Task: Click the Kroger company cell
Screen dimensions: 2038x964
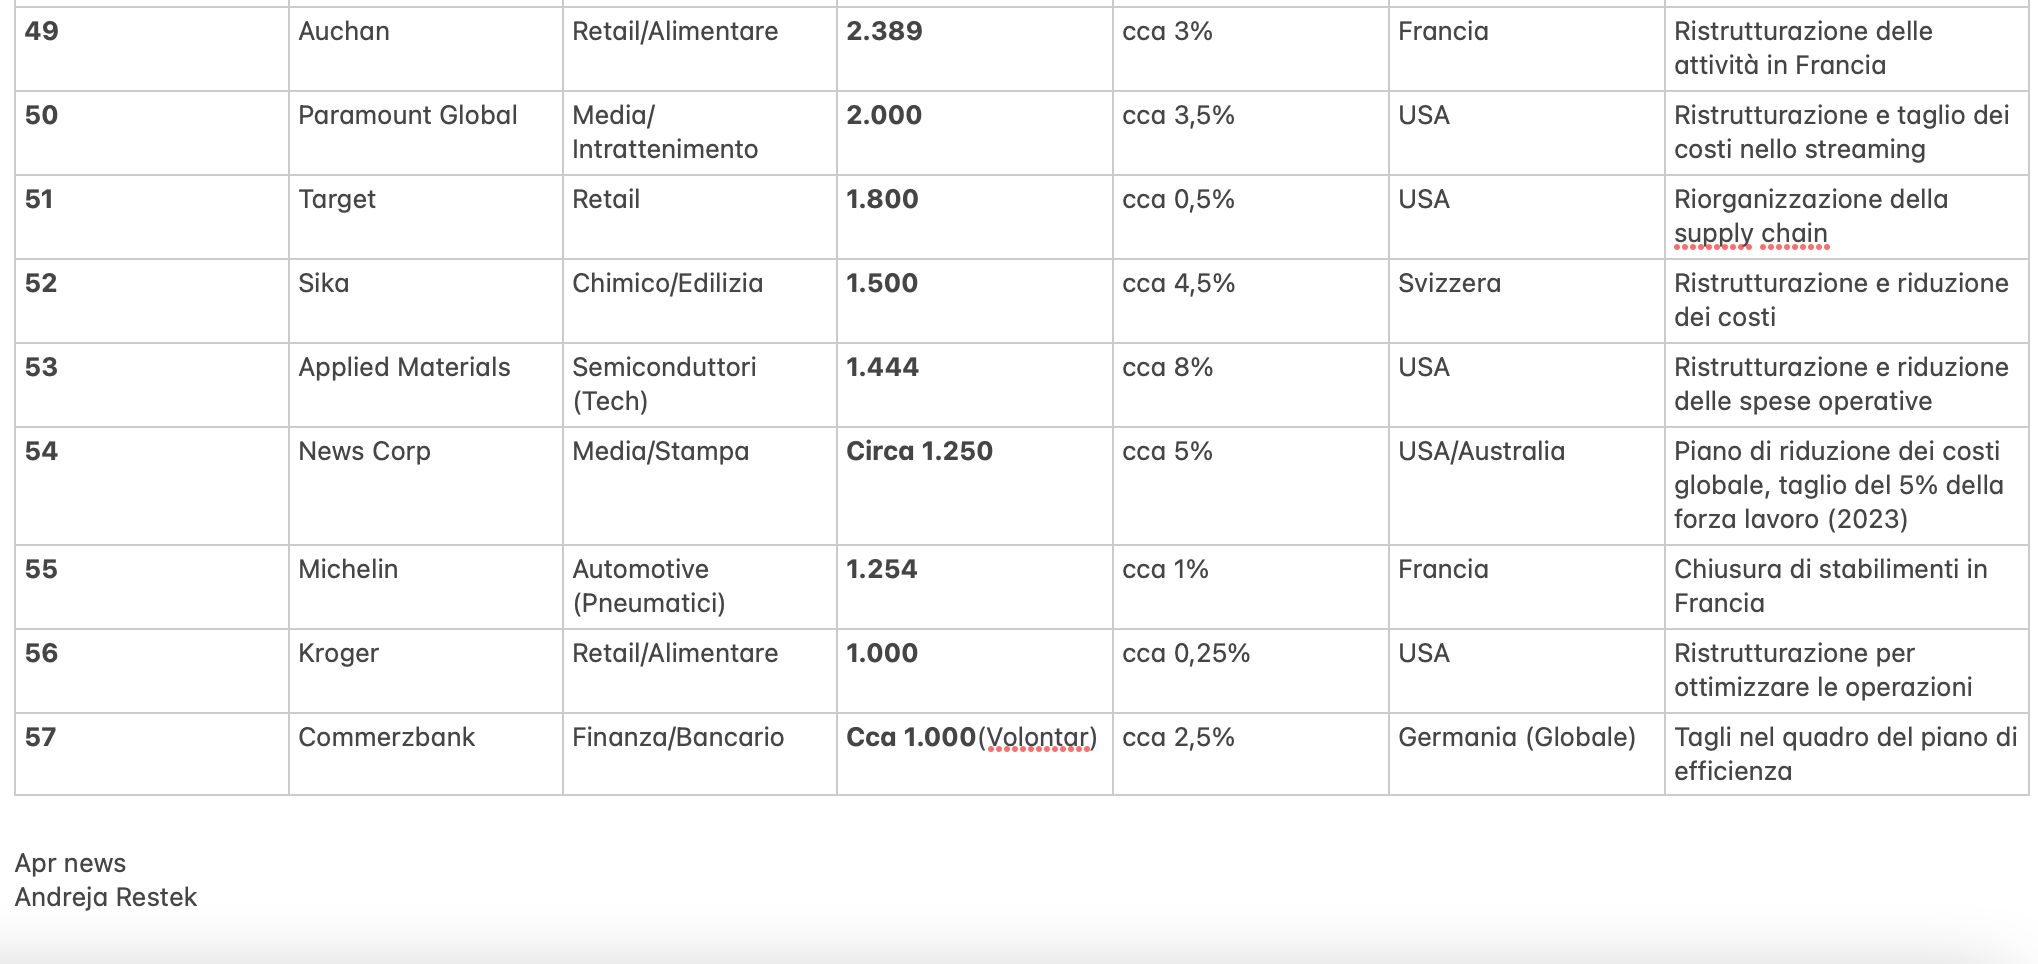Action: coord(339,654)
